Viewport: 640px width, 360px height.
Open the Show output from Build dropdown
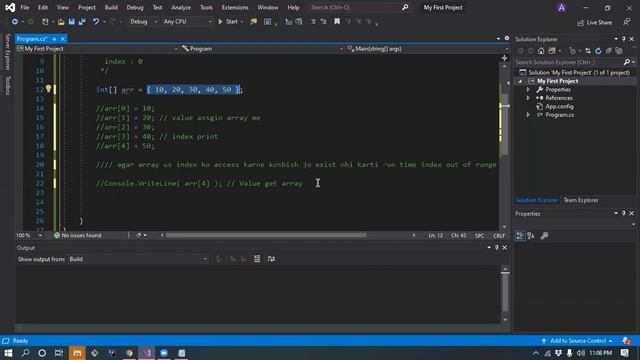[138, 259]
